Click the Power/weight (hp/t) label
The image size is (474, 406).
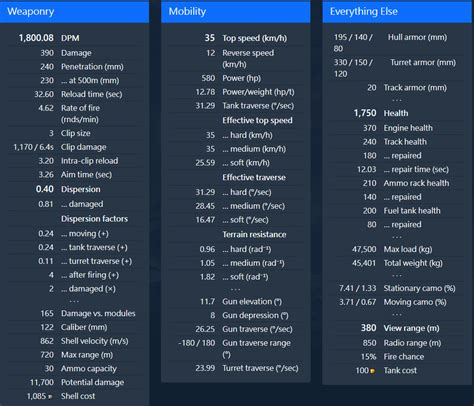[258, 92]
